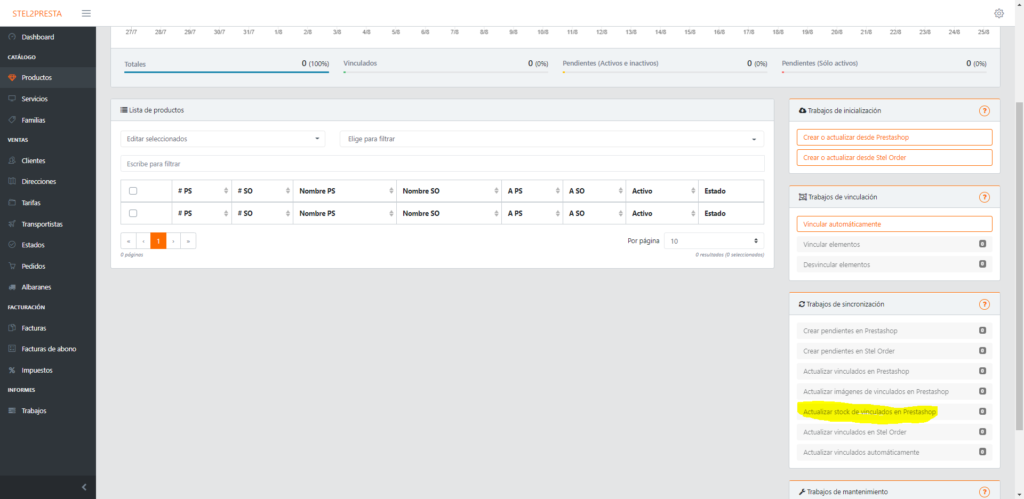Click the badge icon beside Vincular elementos
1024x499 pixels.
(x=982, y=244)
